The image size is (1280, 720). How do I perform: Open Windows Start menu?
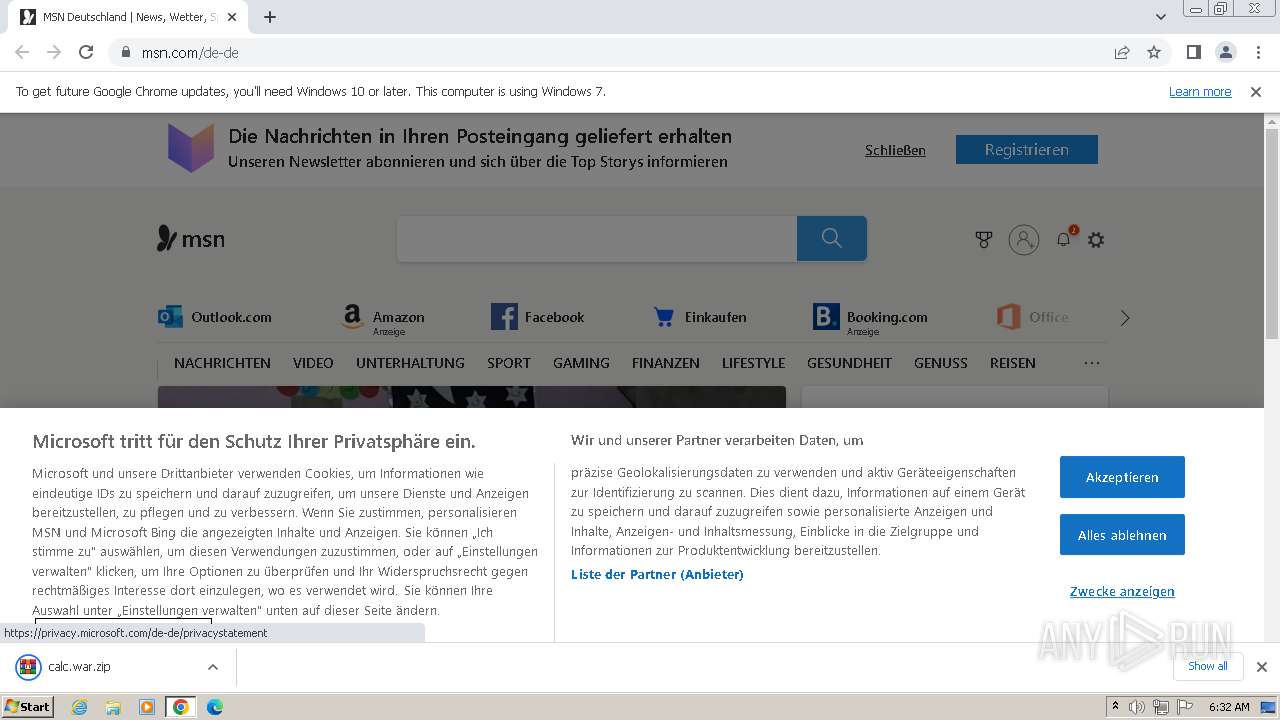pyautogui.click(x=28, y=706)
